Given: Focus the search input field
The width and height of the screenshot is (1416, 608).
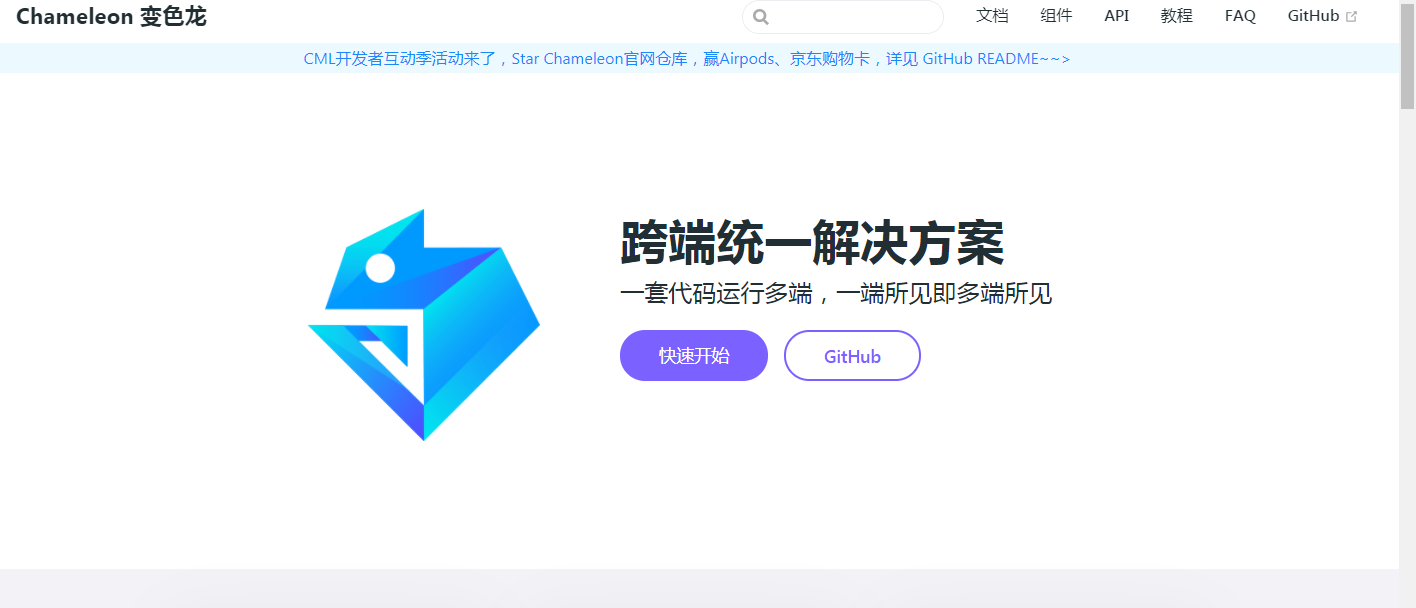Looking at the screenshot, I should pos(843,17).
